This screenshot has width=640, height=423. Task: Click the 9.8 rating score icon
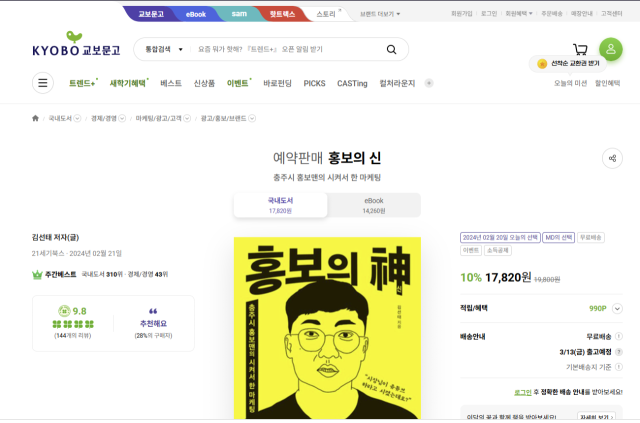(64, 311)
